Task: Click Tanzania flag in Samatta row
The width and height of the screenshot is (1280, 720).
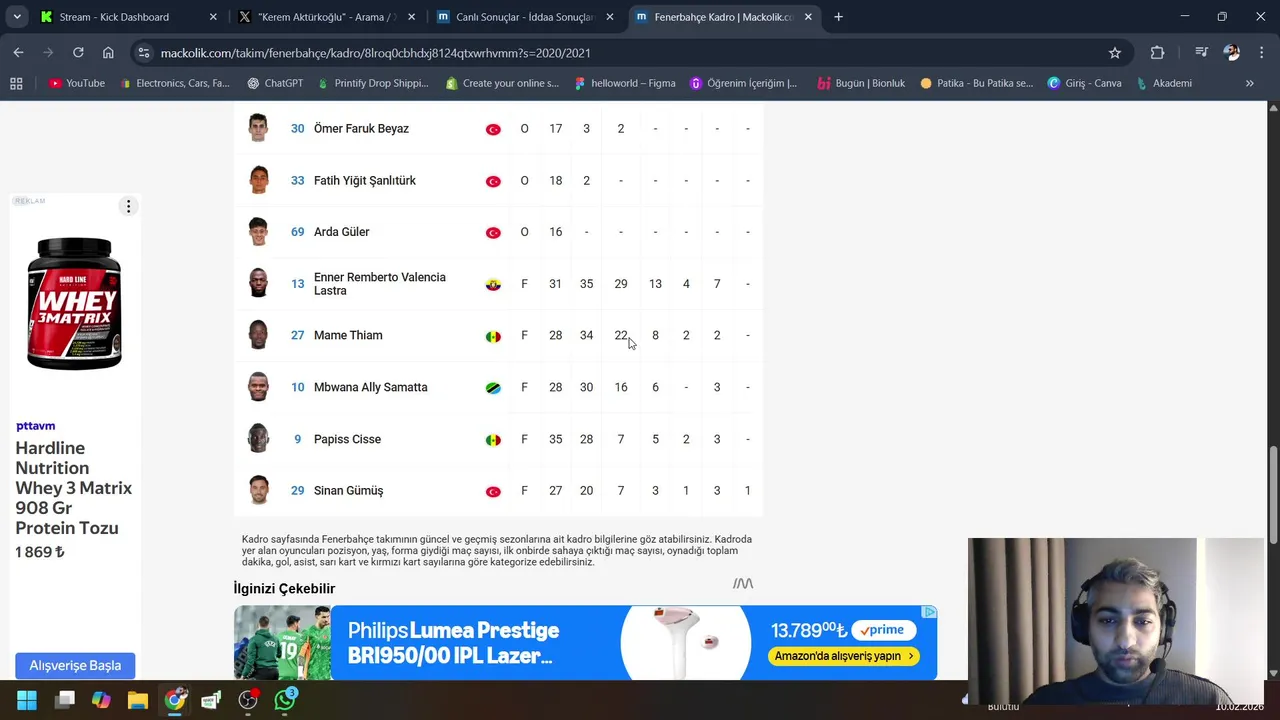Action: [x=493, y=388]
